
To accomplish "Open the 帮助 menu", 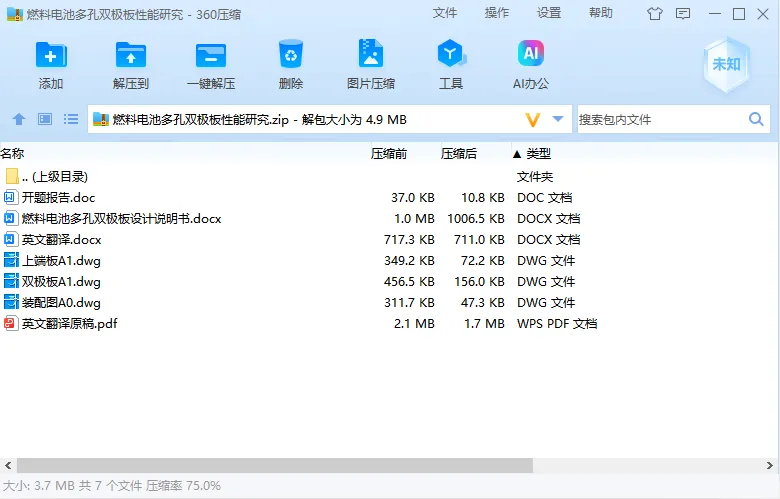I will pos(601,13).
